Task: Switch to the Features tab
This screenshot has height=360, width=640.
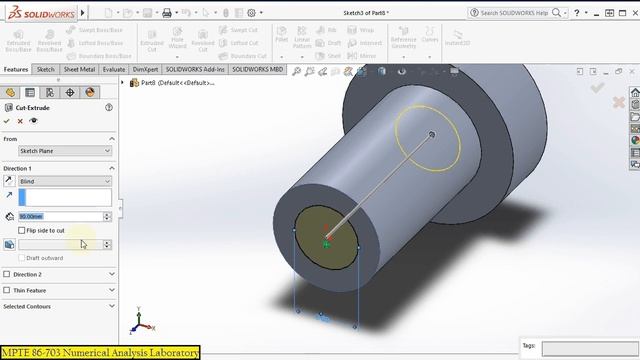Action: click(16, 69)
